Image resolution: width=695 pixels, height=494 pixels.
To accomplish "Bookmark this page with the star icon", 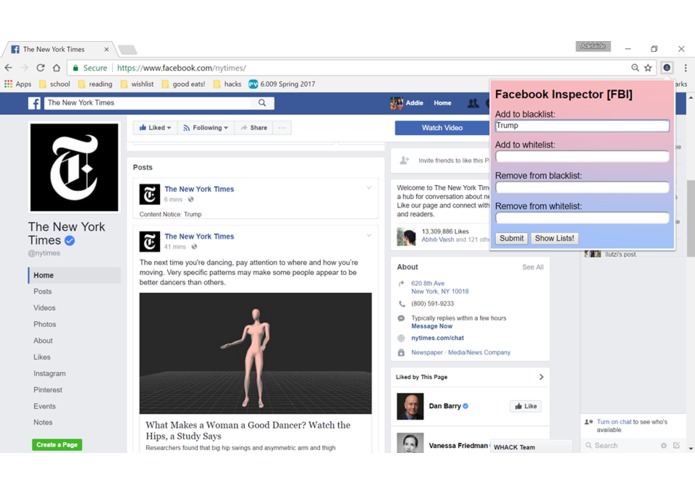I will (x=648, y=68).
